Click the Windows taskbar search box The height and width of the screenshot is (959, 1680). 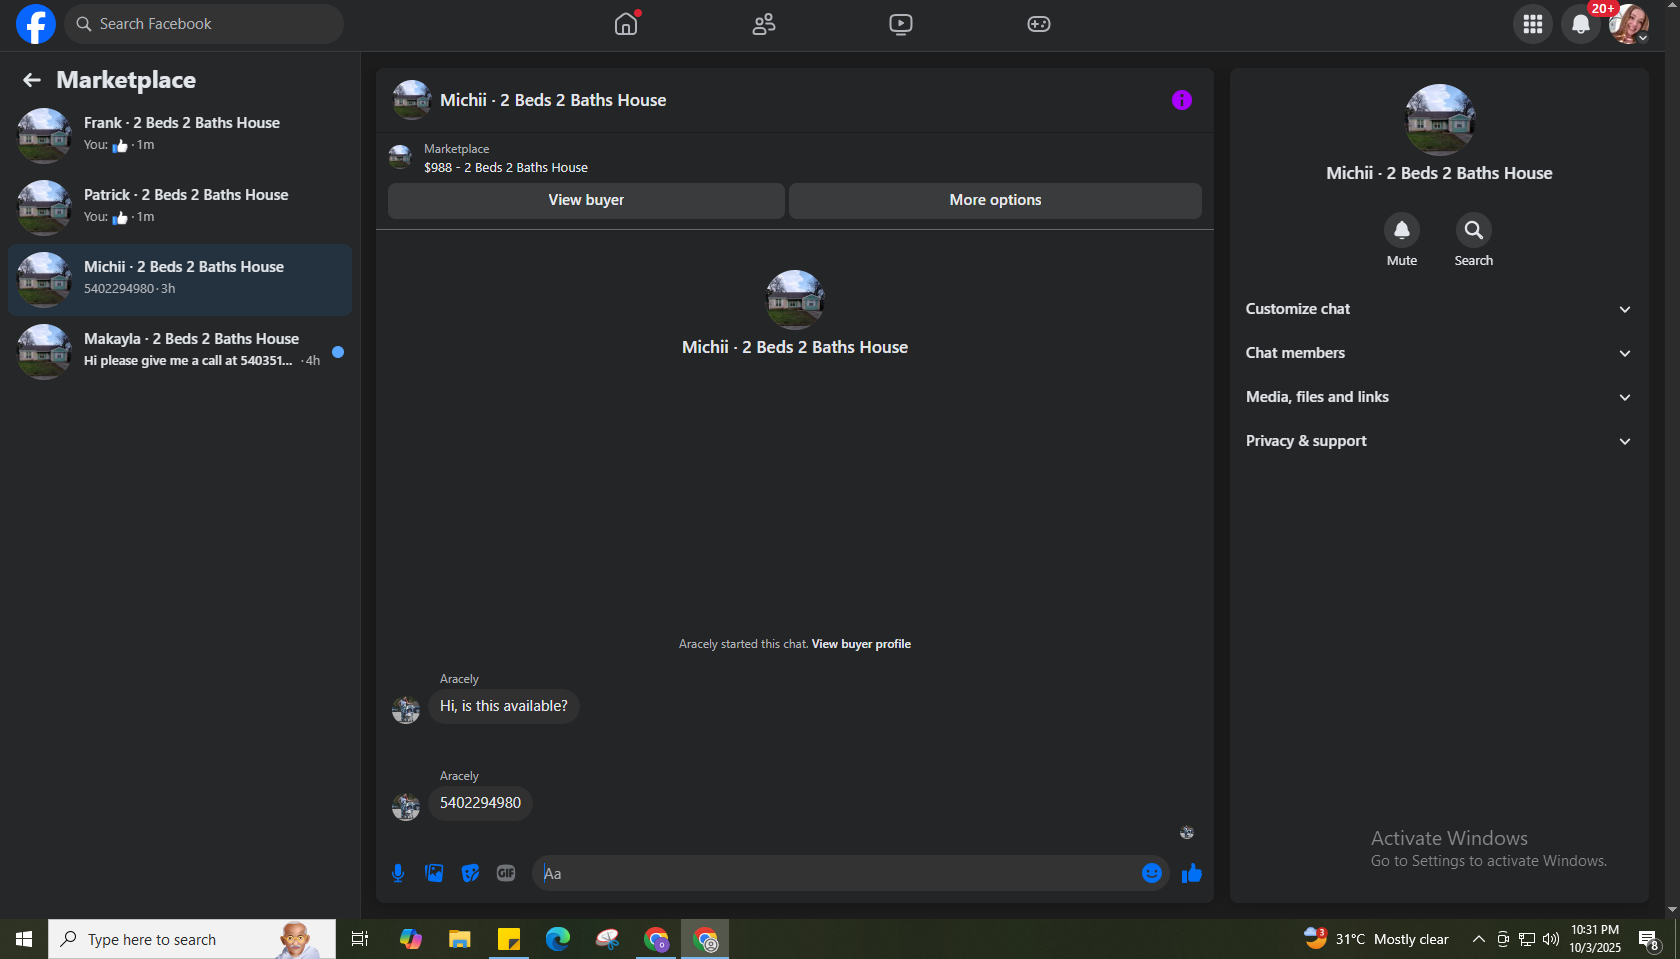point(192,939)
